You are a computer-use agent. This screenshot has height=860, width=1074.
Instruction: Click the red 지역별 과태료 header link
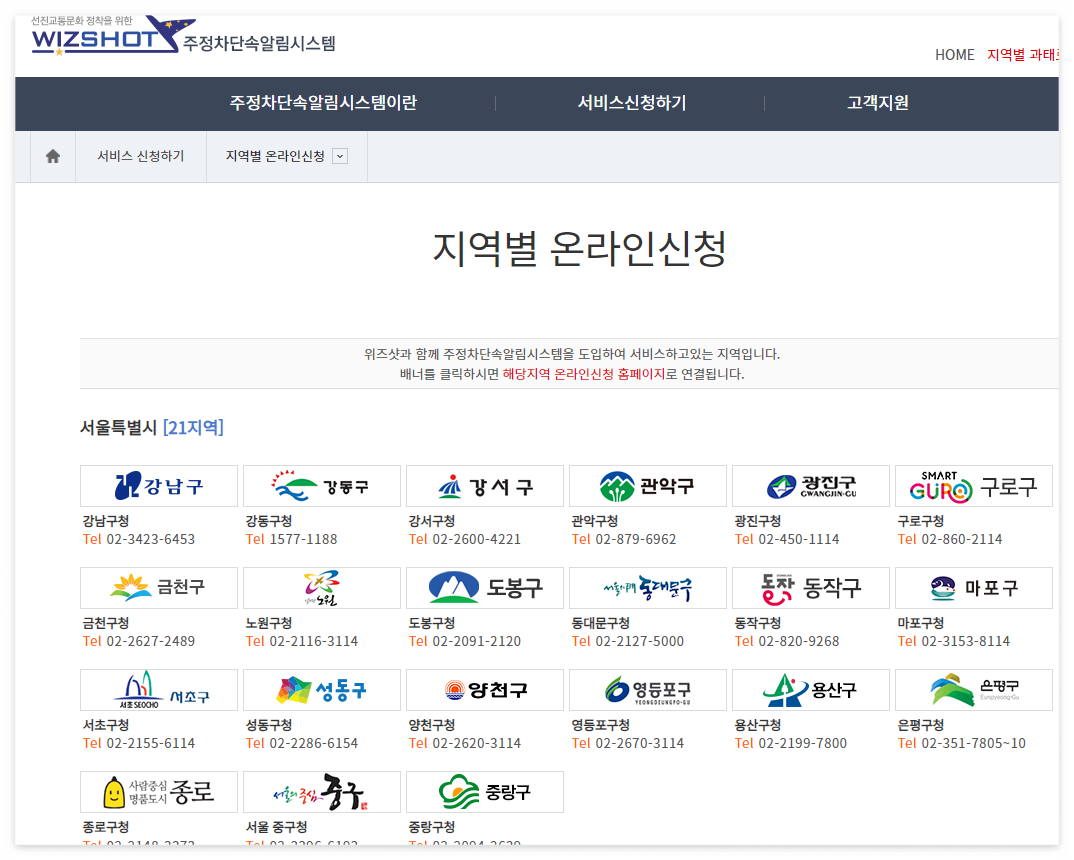[x=1023, y=55]
